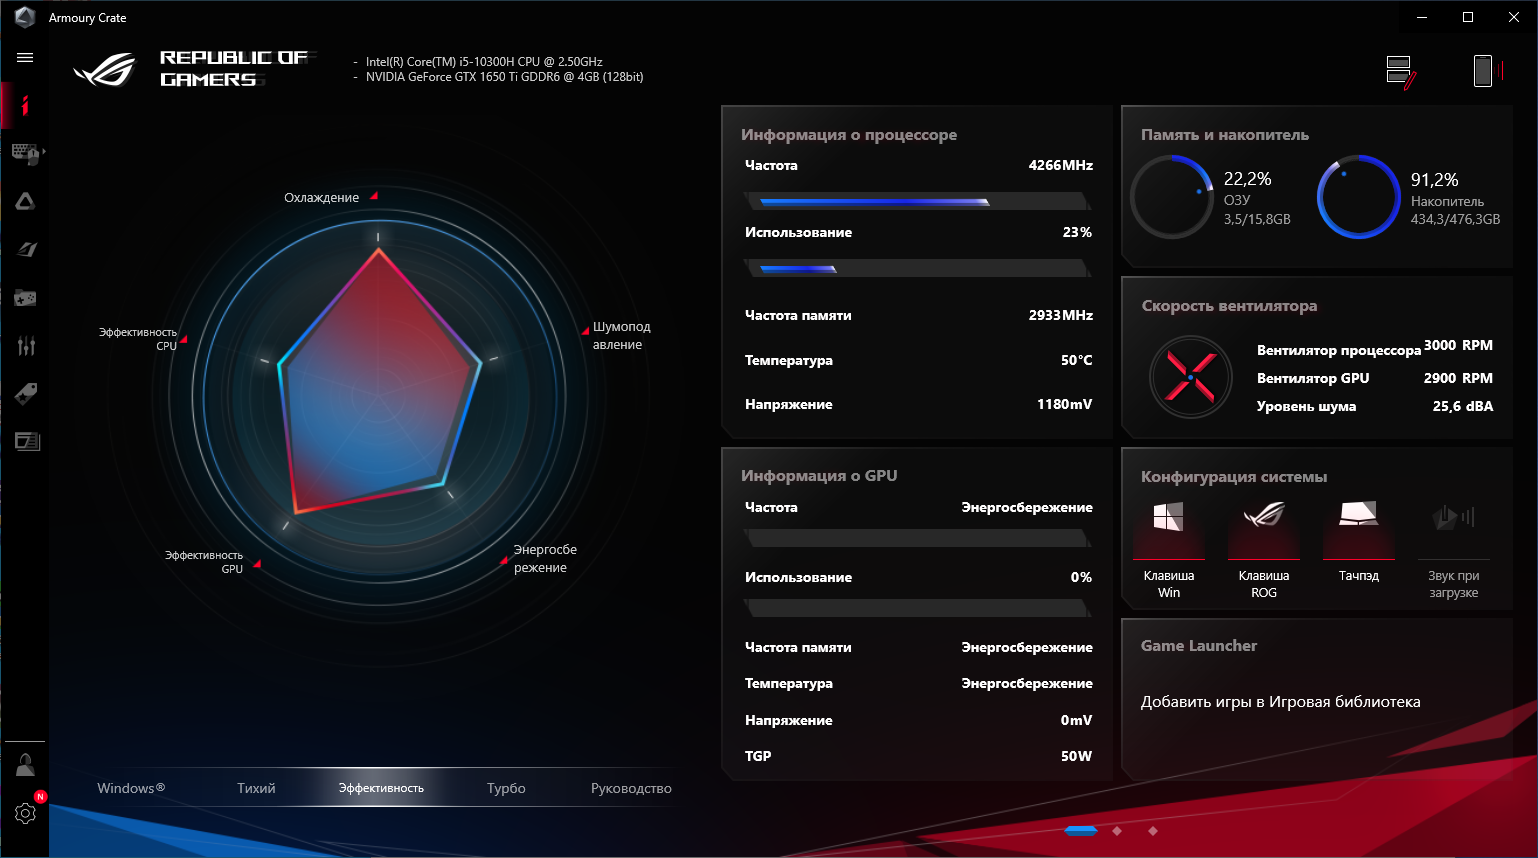Expand the Devices submenu arrow in sidebar

click(44, 152)
